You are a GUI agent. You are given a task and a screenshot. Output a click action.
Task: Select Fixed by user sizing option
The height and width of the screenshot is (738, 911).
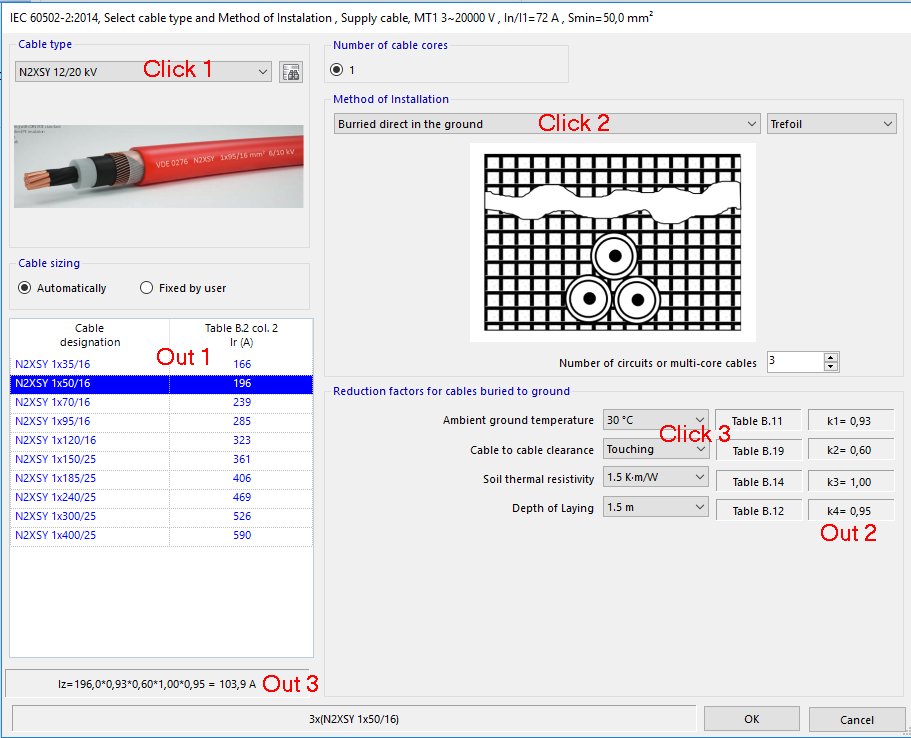147,288
